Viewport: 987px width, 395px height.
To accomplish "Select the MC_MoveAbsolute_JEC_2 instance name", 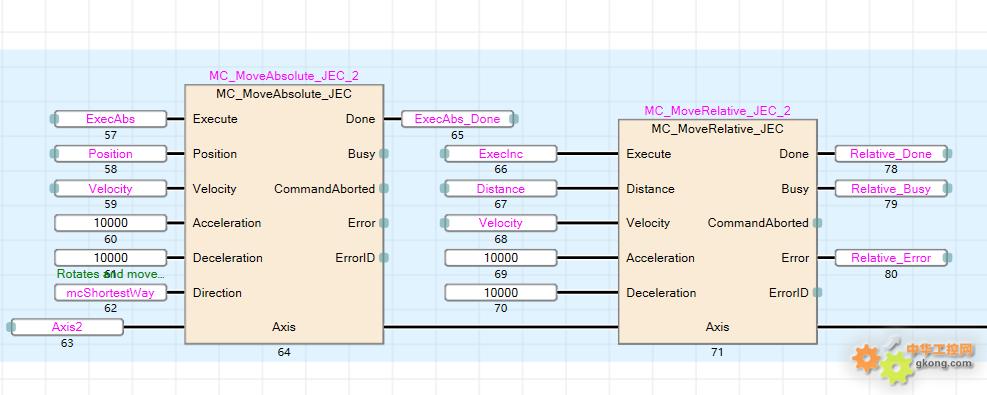I will coord(284,76).
